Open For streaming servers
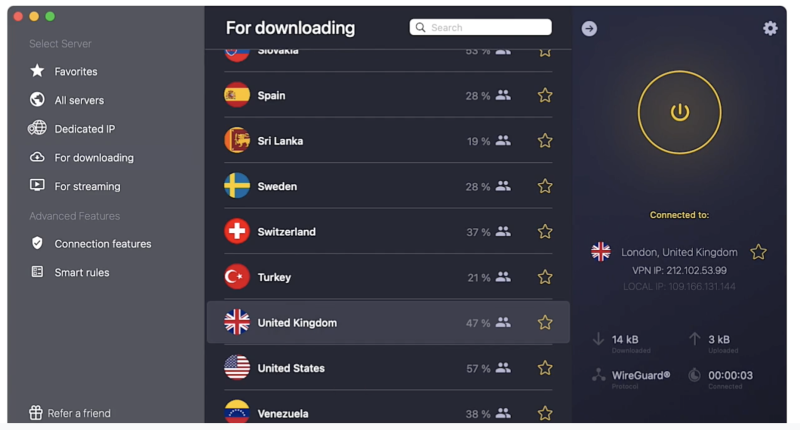The image size is (800, 430). 87,186
